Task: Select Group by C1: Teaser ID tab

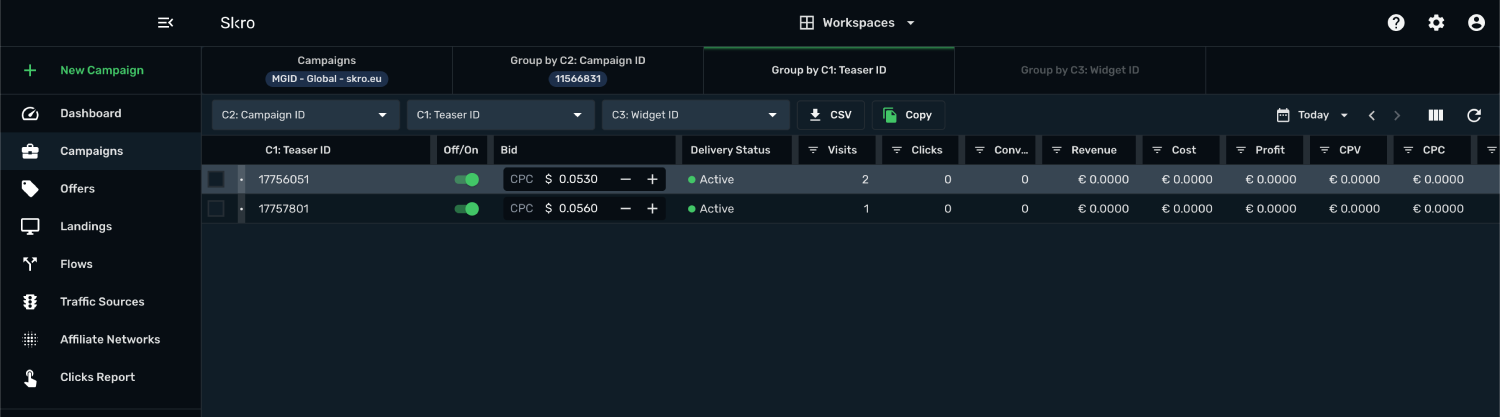Action: pos(829,70)
